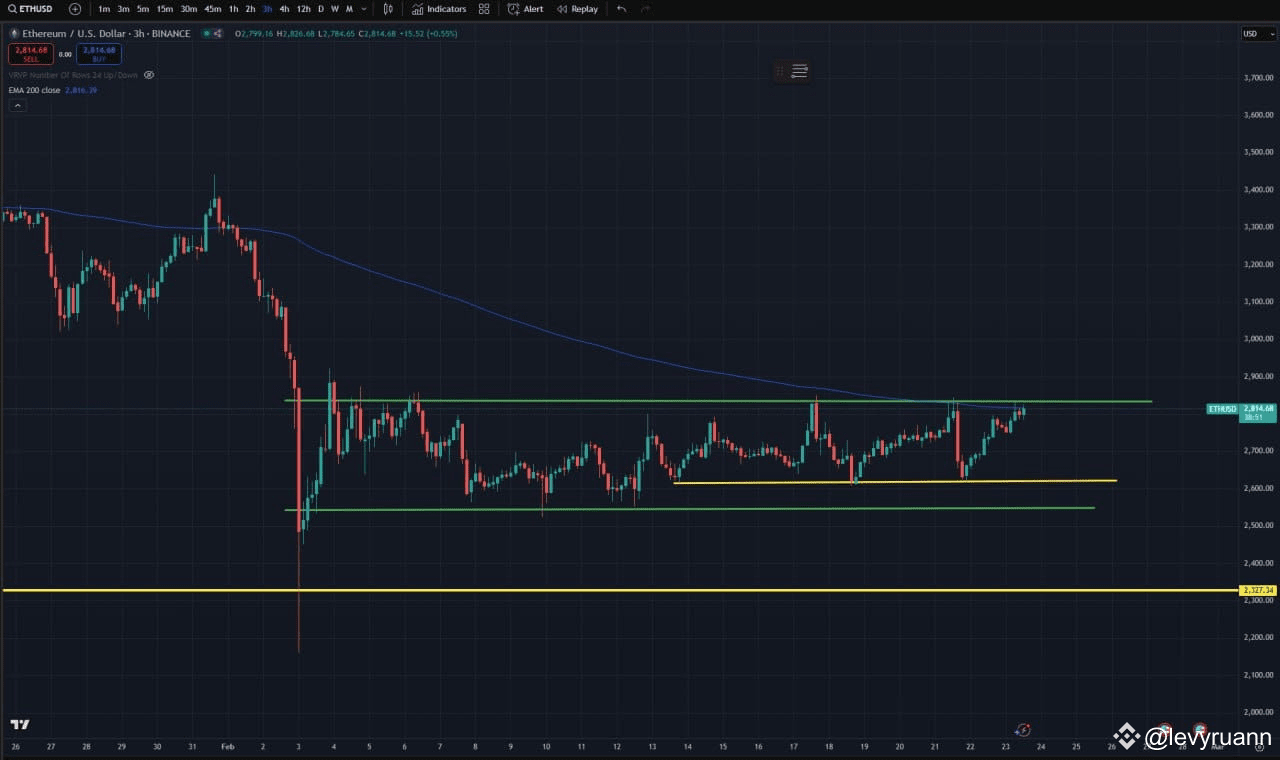The image size is (1280, 760).
Task: Click the blue BUY price button
Action: click(99, 54)
